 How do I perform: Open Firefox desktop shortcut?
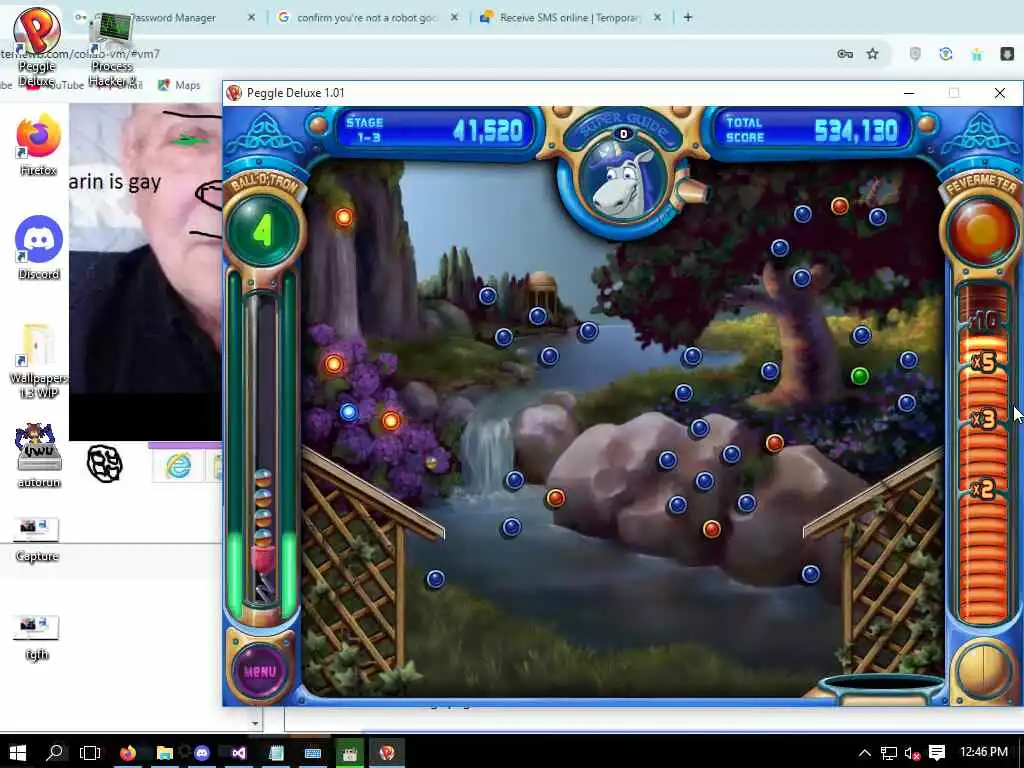click(39, 146)
